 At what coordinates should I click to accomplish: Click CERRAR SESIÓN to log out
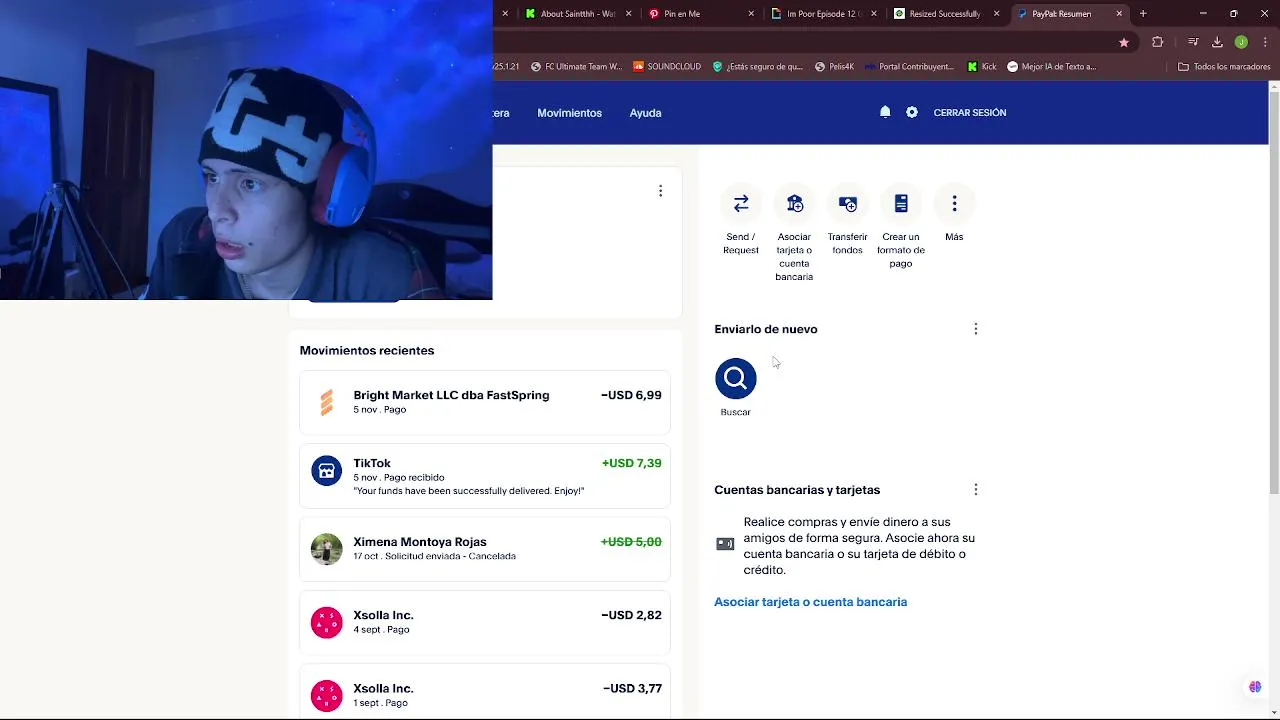[x=970, y=113]
